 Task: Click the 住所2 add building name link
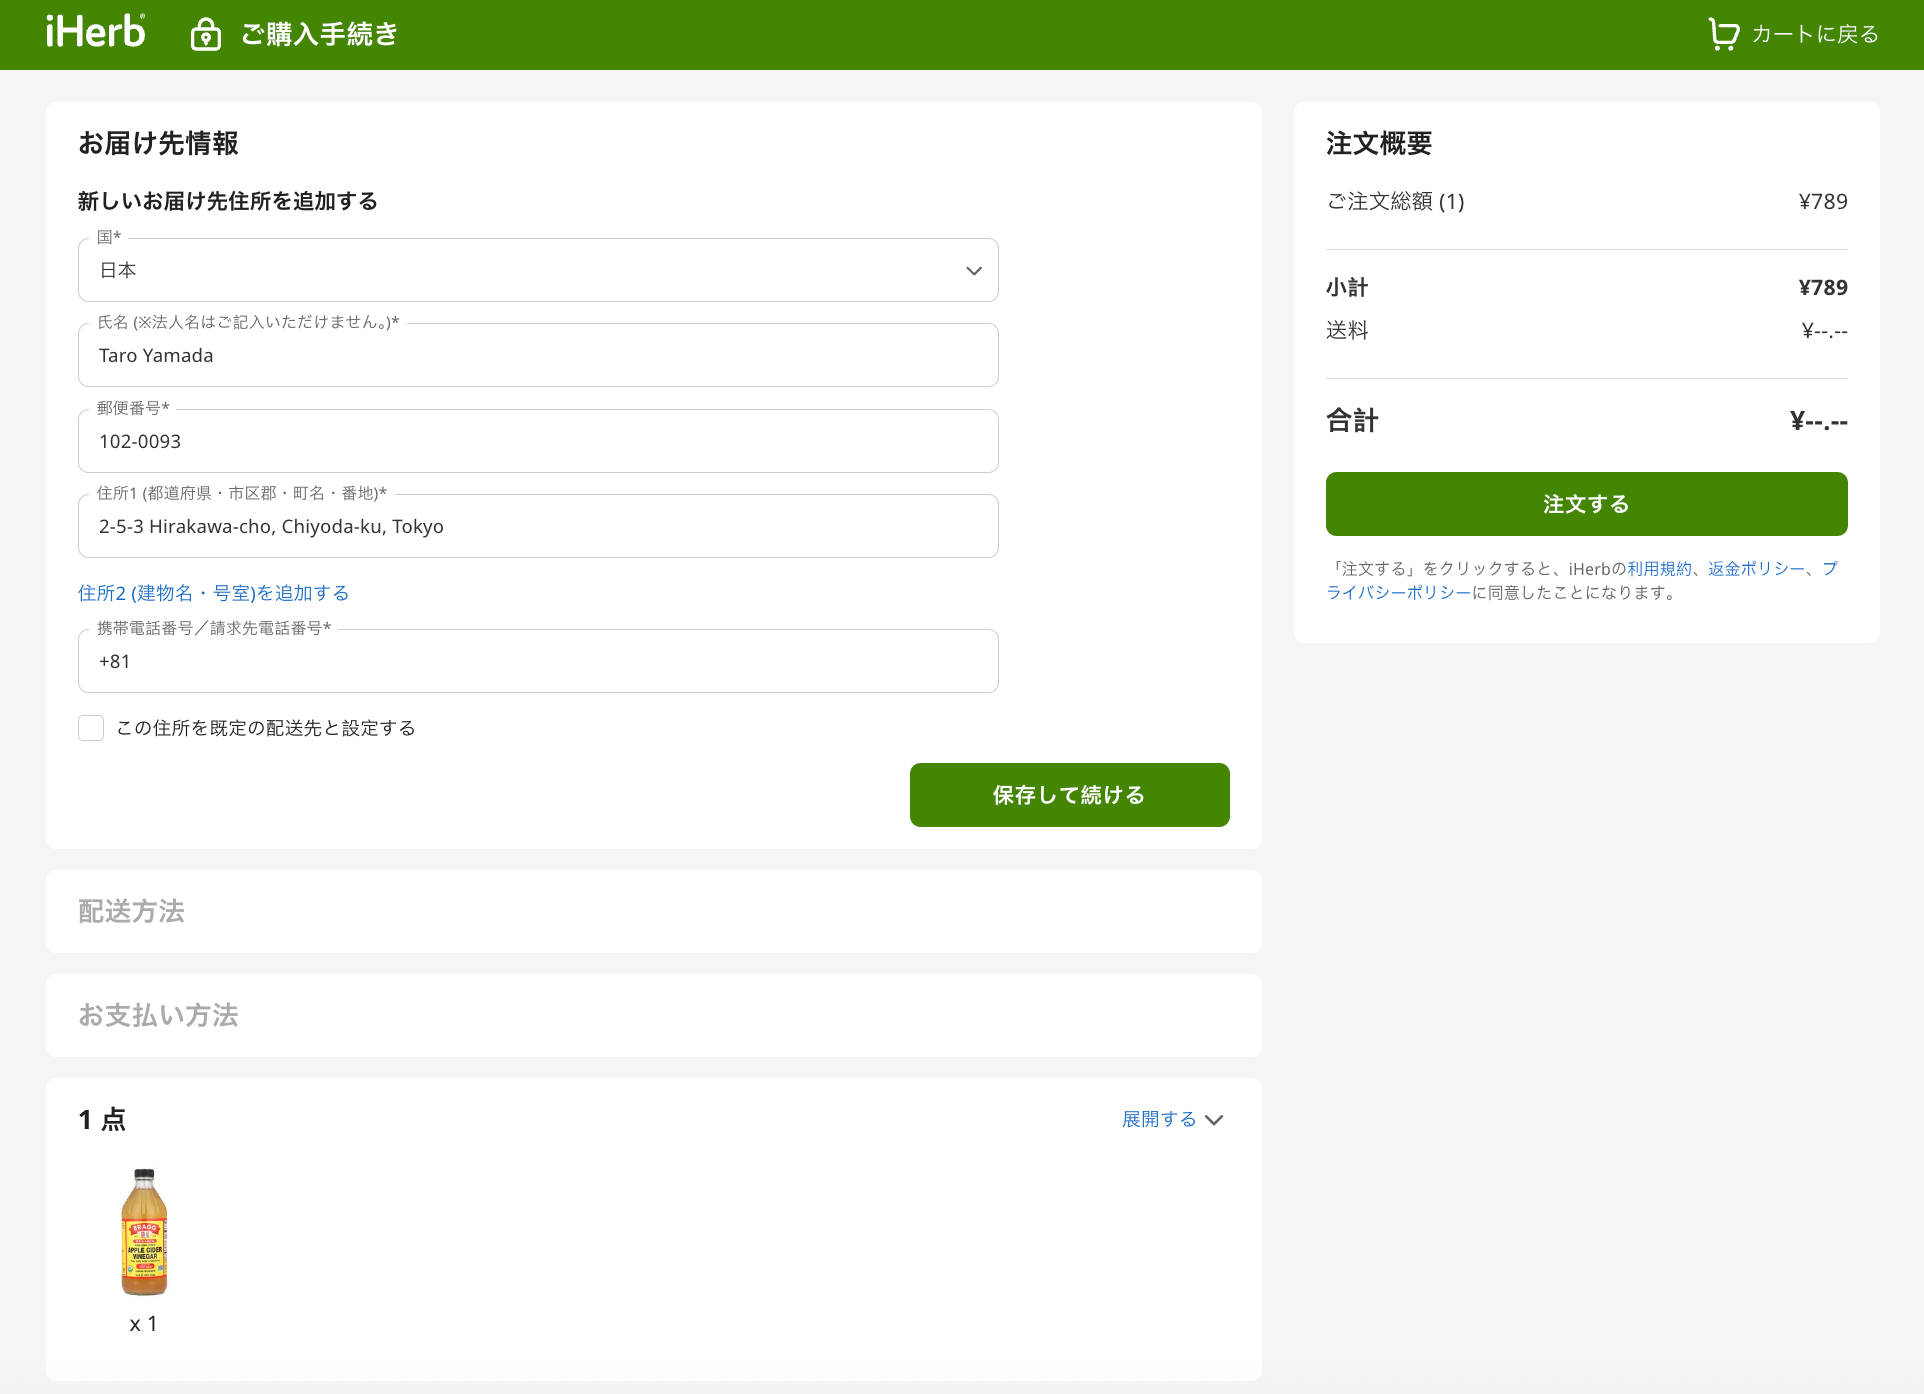214,593
